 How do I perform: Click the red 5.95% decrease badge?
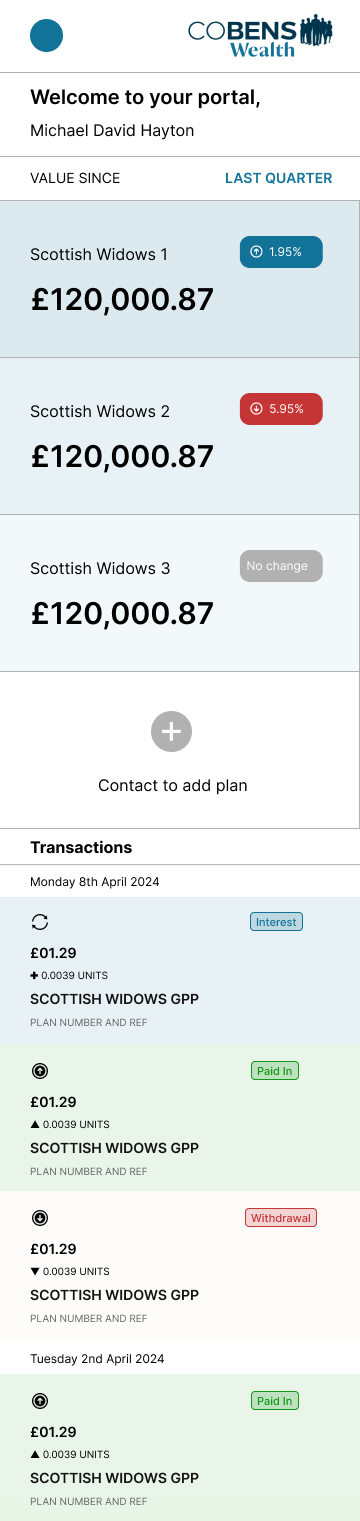[x=281, y=409]
